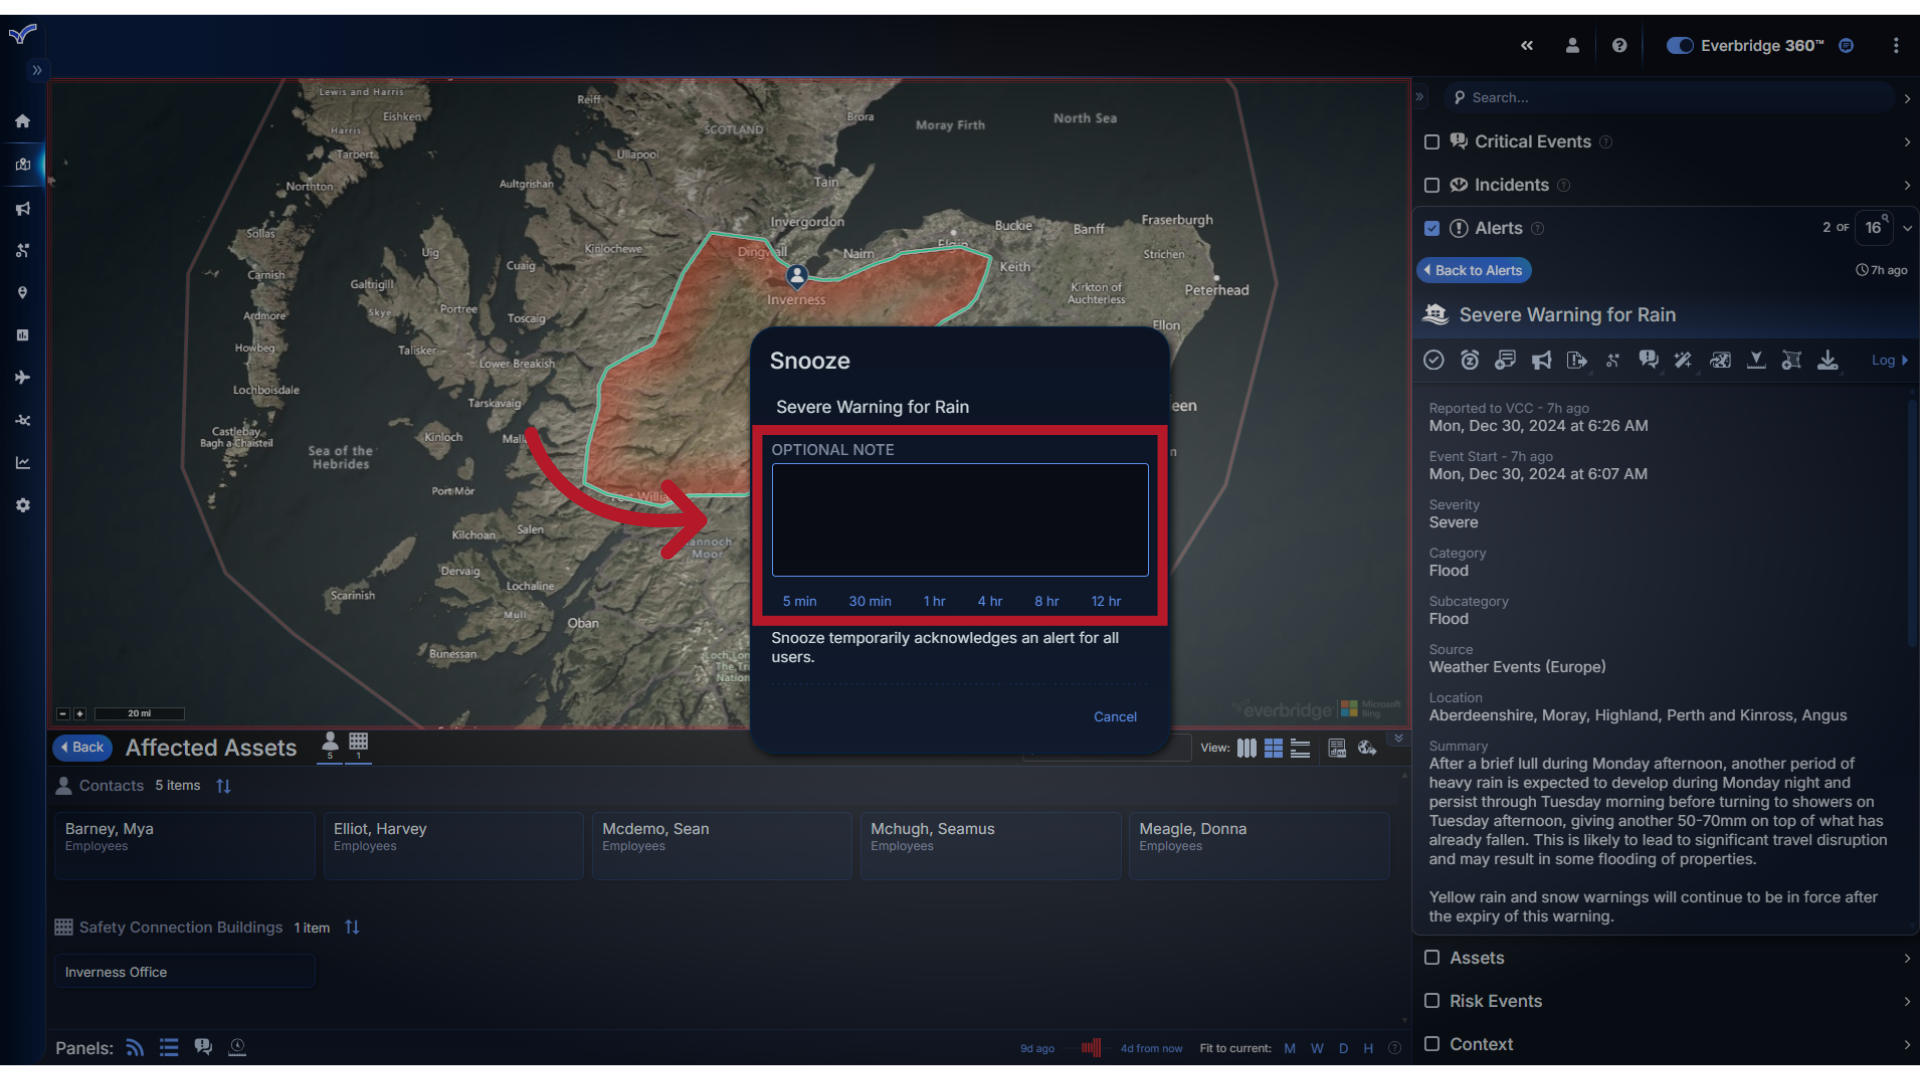Click the chat panel icon in Panels bar
Image resolution: width=1920 pixels, height=1080 pixels.
203,1047
